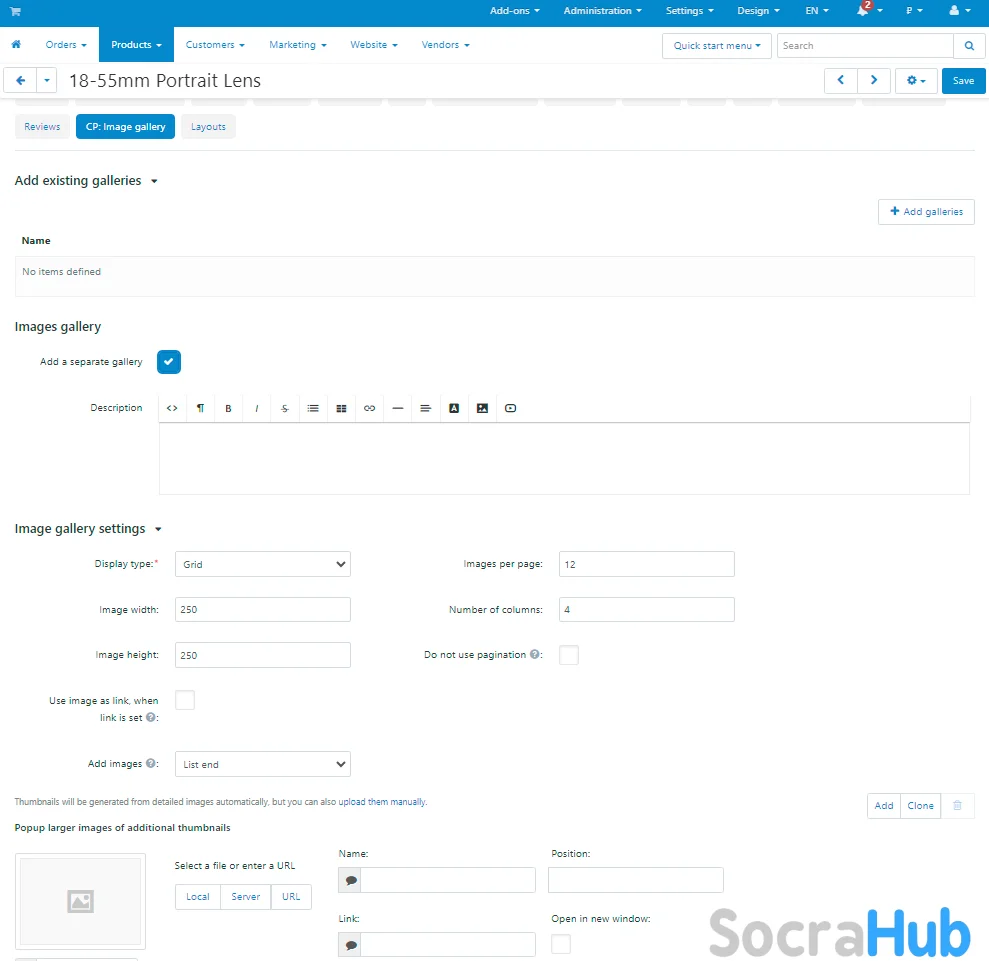This screenshot has height=961, width=989.
Task: Switch to the Reviews tab
Action: point(42,127)
